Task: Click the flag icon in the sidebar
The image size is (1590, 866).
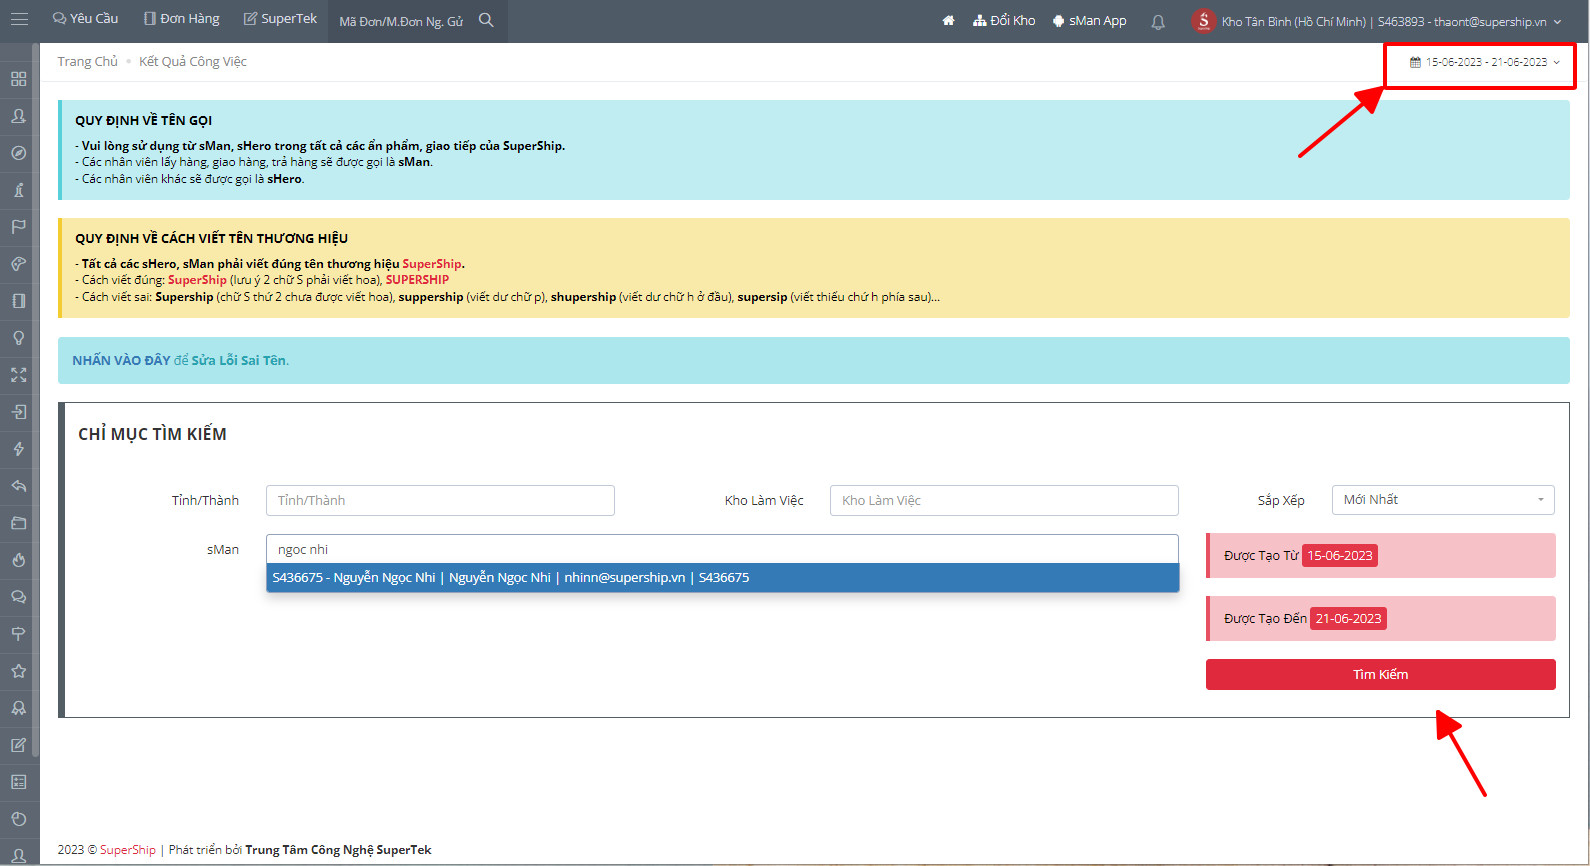Action: (x=18, y=227)
